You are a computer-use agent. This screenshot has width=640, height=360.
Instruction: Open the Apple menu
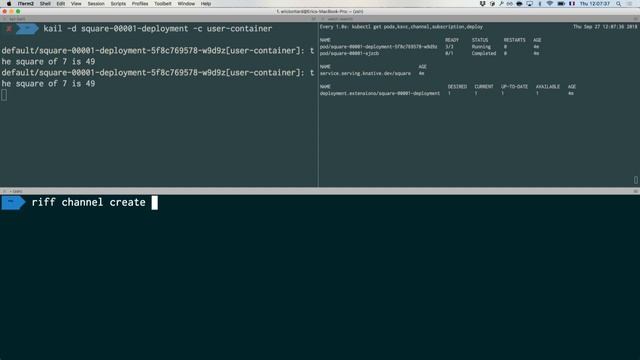click(x=9, y=4)
